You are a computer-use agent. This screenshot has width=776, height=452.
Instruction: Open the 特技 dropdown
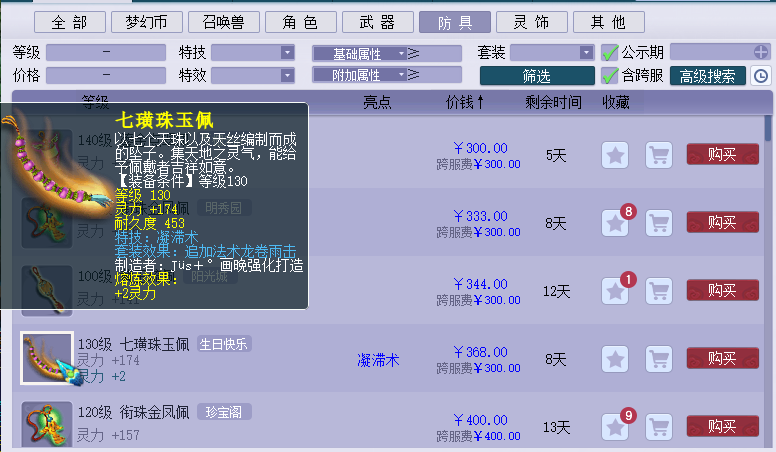[287, 52]
